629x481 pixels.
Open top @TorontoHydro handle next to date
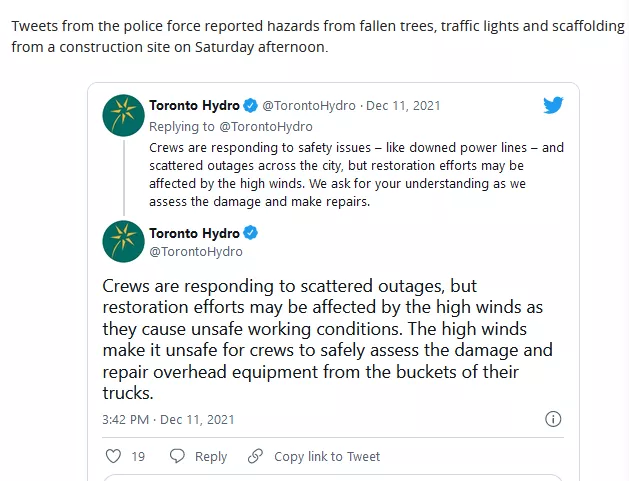309,106
